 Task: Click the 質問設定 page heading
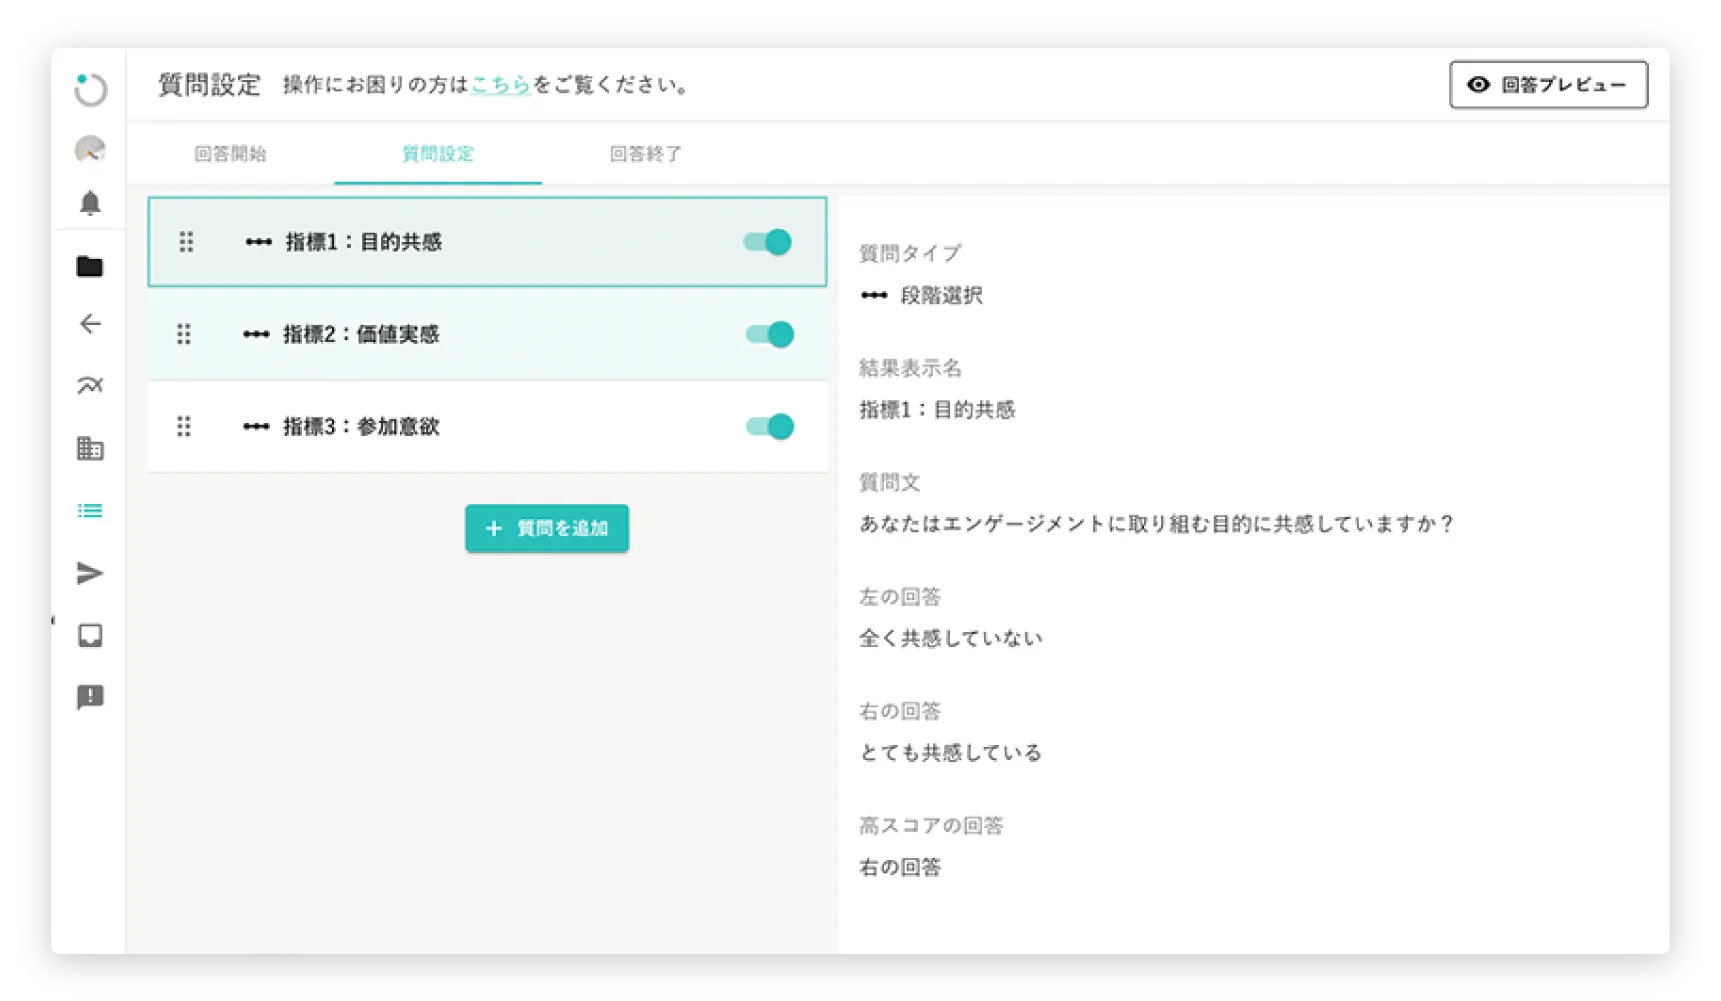click(210, 85)
